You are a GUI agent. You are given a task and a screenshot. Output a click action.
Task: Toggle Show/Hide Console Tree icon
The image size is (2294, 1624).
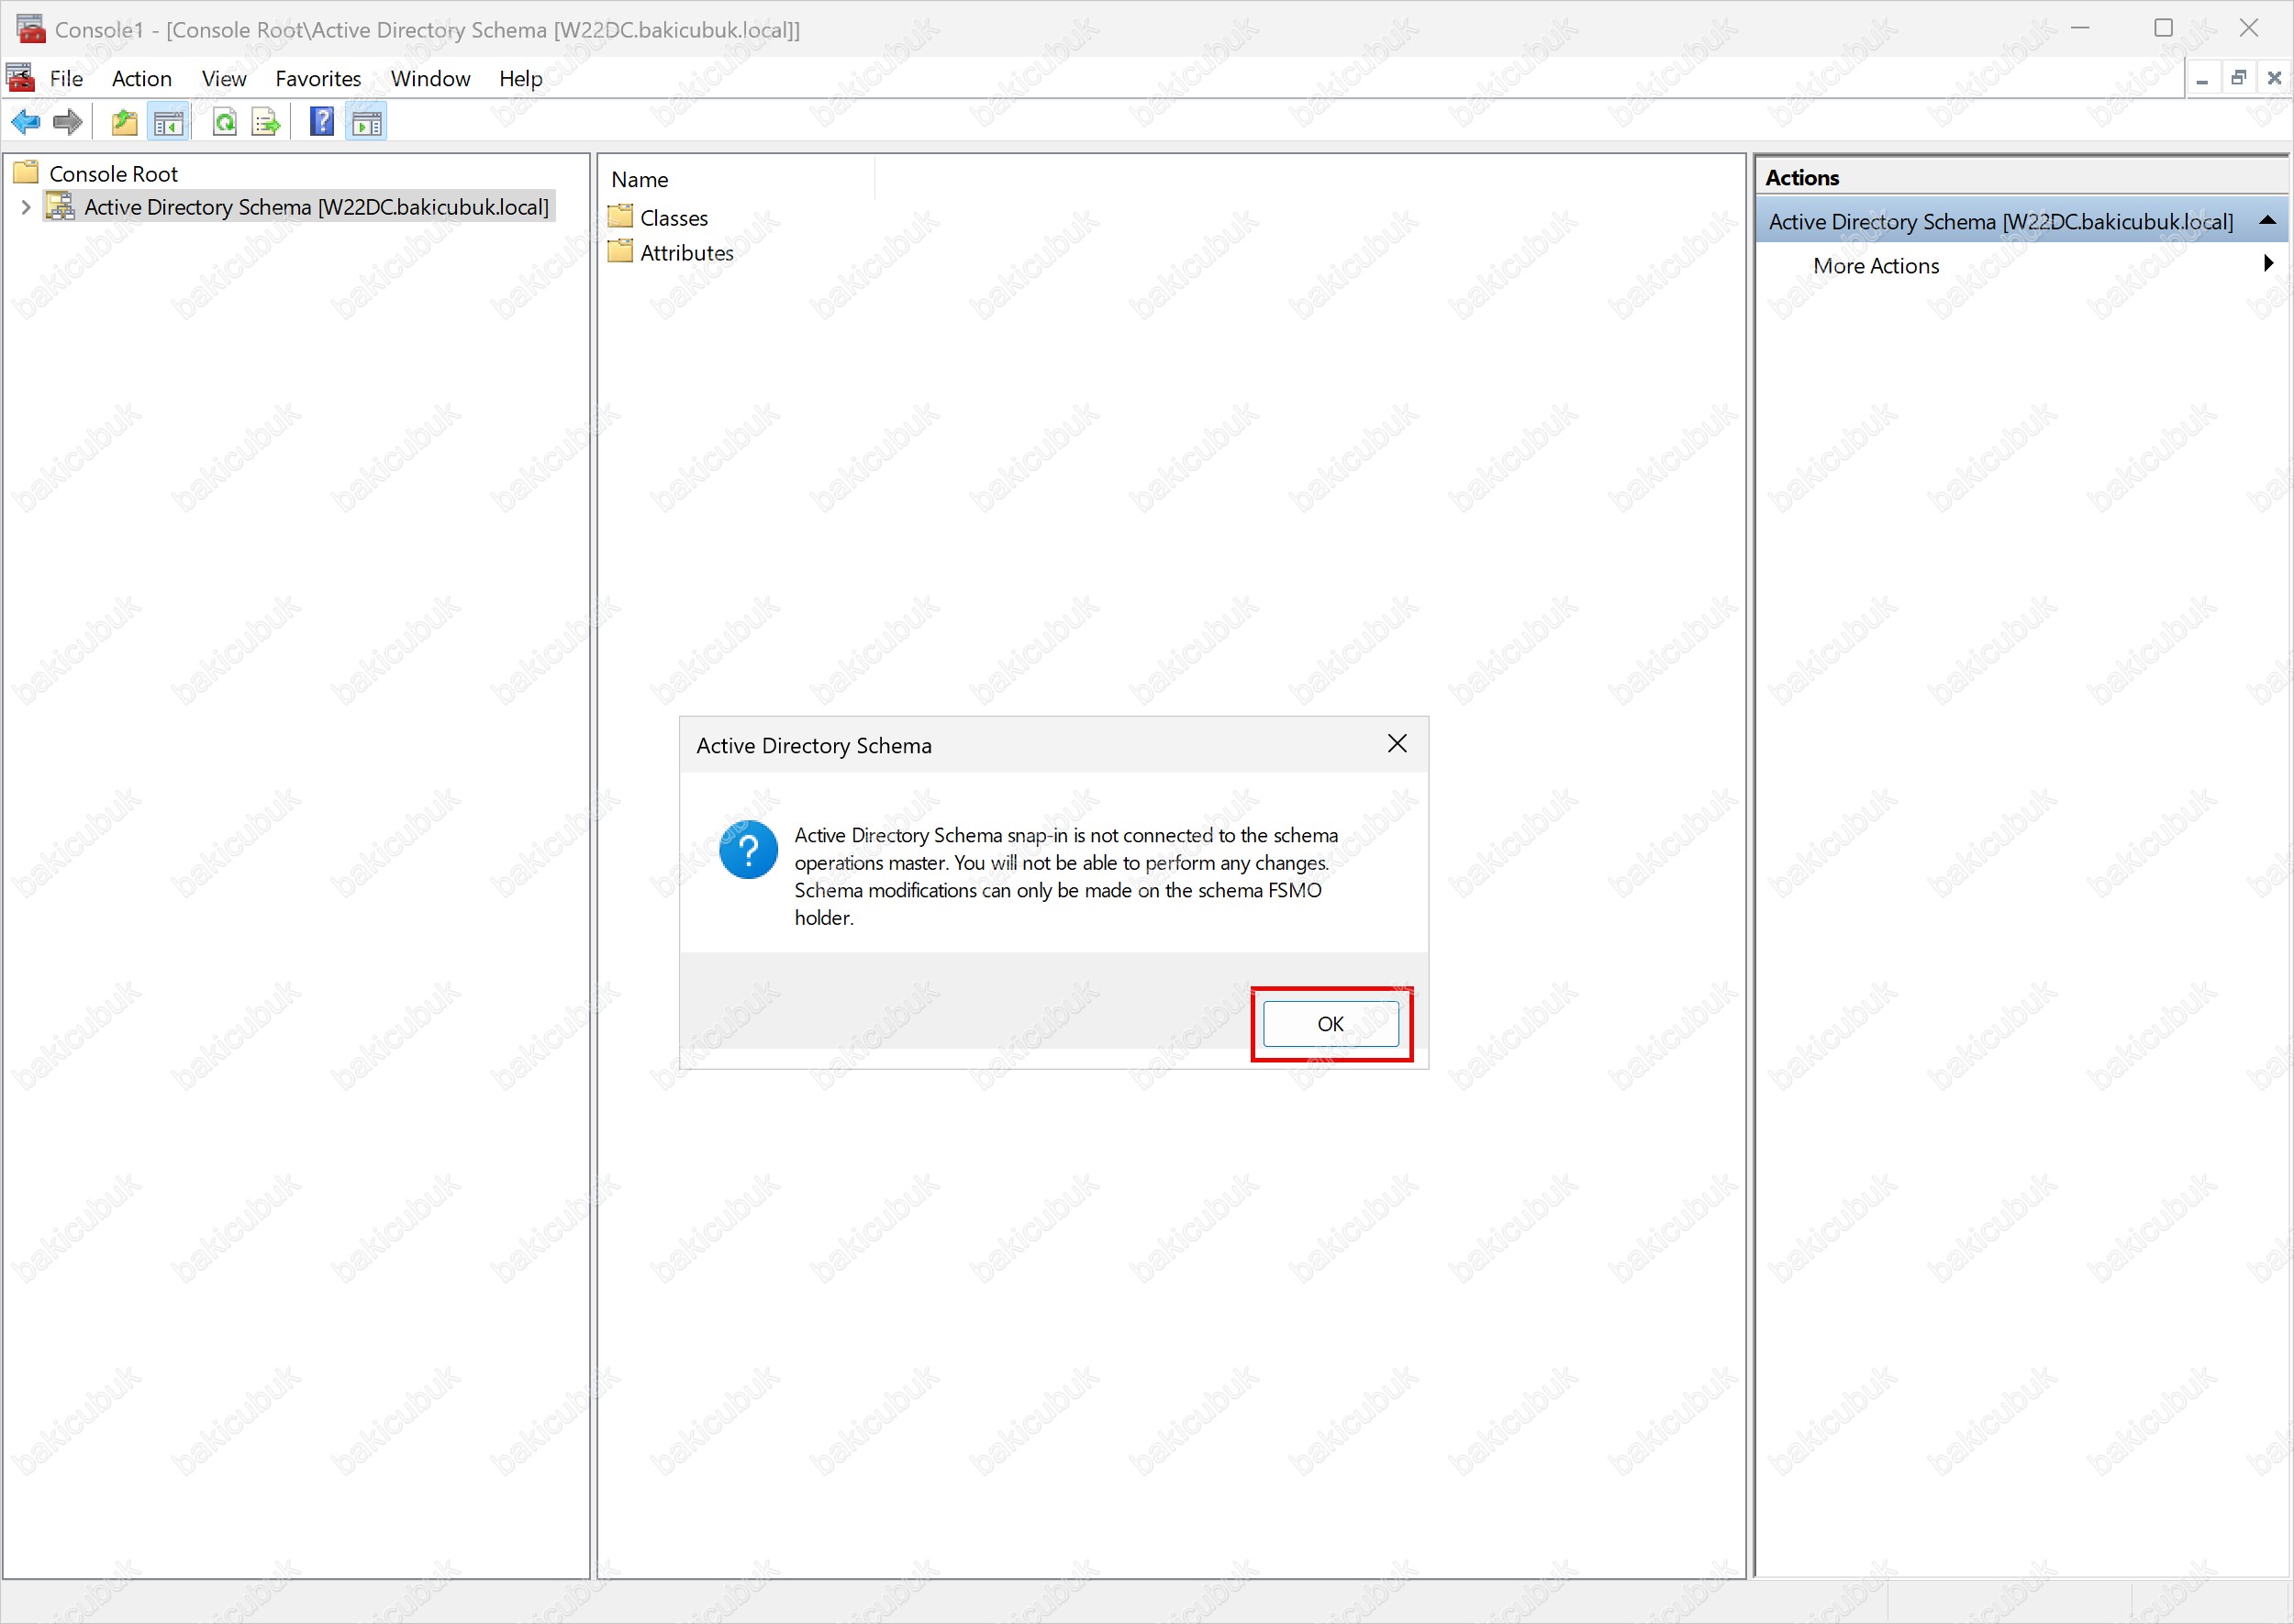tap(168, 122)
